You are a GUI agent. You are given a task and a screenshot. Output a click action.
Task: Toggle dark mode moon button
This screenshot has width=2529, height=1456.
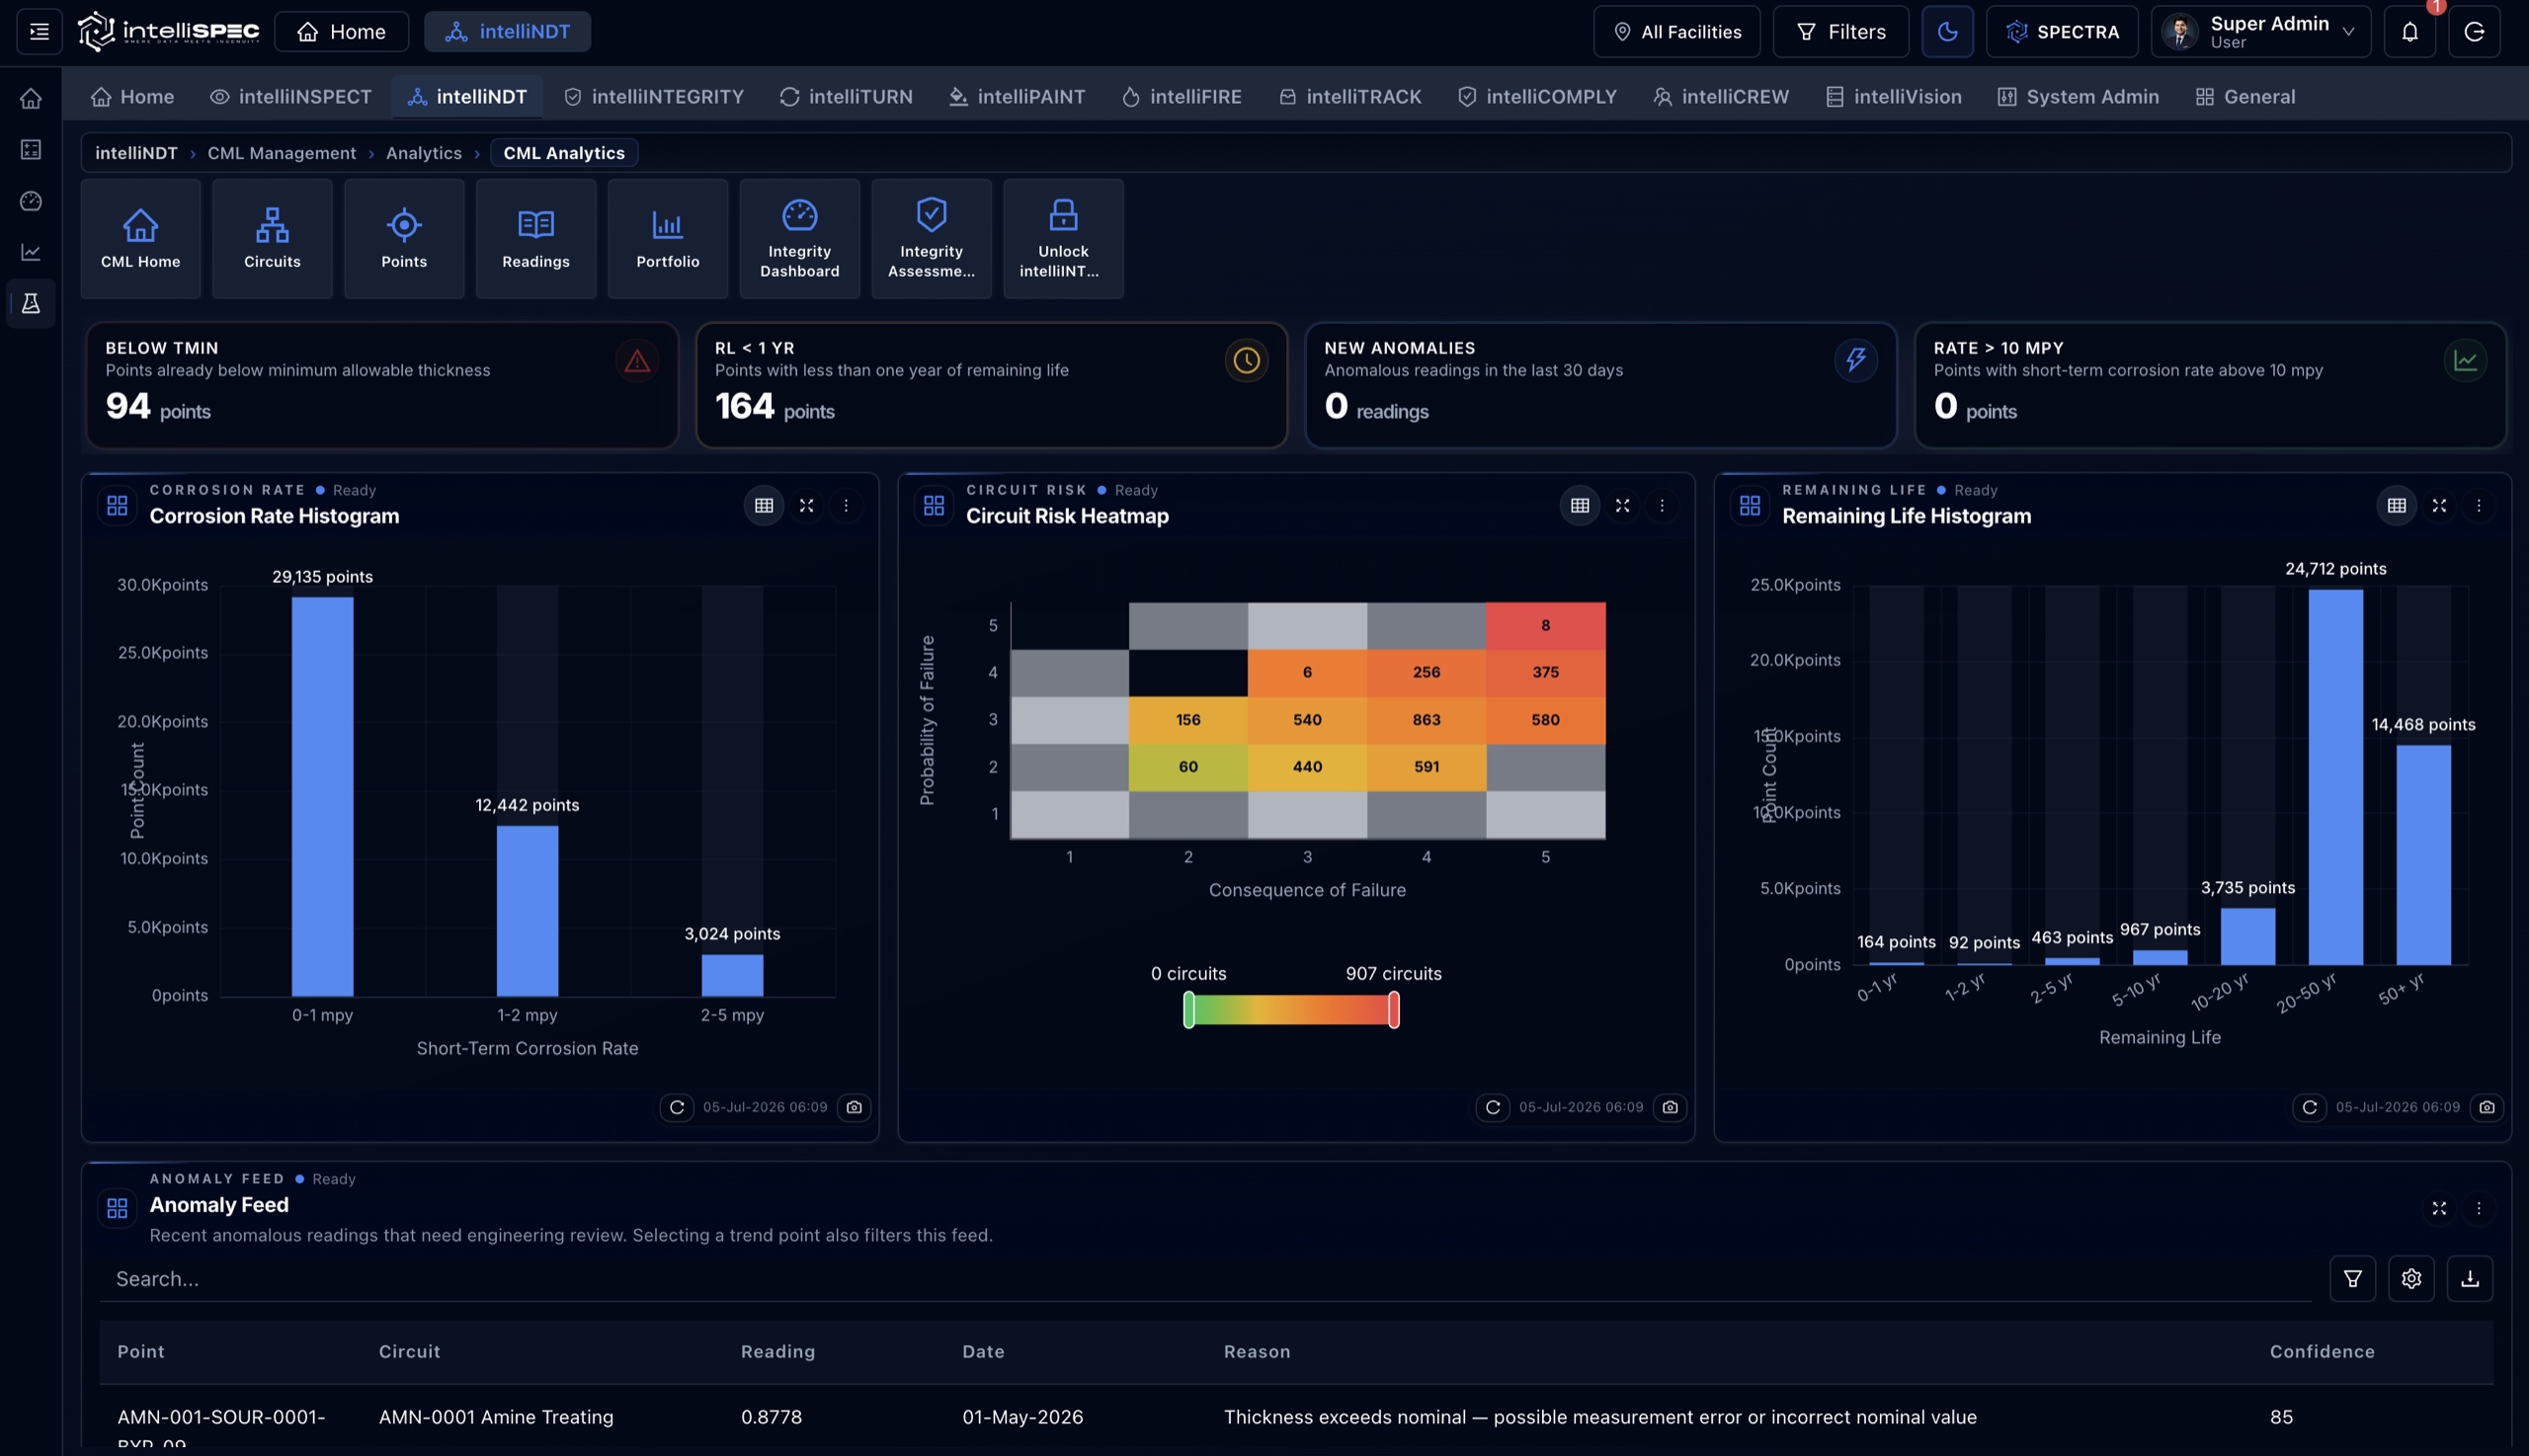1947,32
